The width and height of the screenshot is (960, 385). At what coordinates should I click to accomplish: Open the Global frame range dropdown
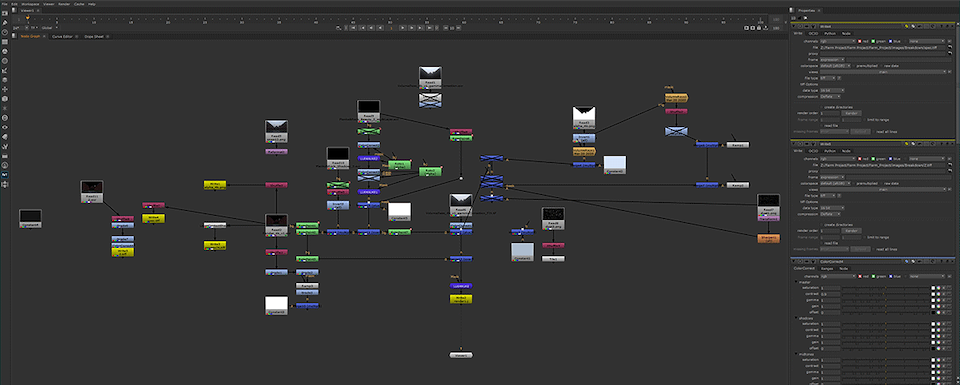[x=50, y=28]
